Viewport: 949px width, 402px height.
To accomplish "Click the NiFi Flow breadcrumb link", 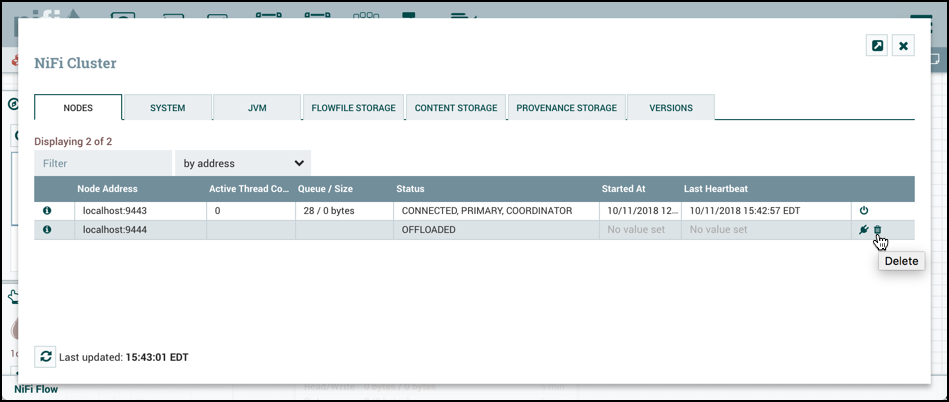I will coord(36,389).
